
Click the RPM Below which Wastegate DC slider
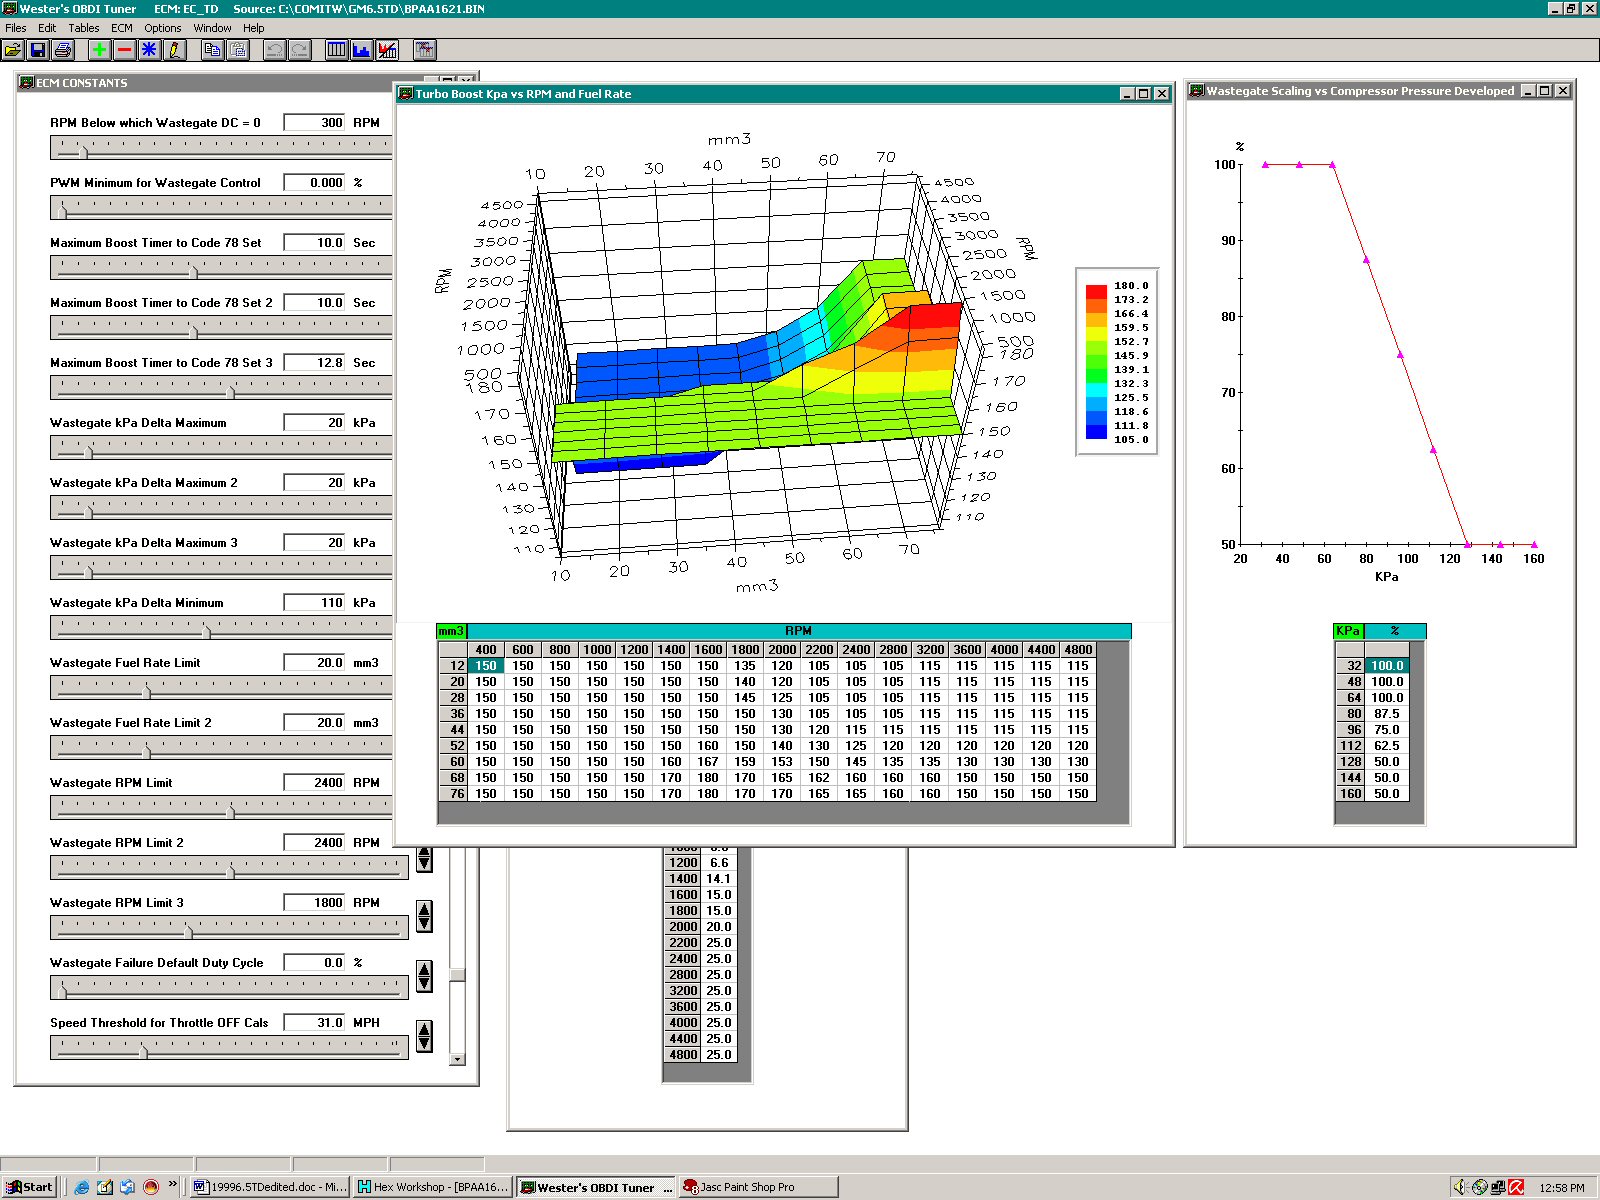click(221, 148)
